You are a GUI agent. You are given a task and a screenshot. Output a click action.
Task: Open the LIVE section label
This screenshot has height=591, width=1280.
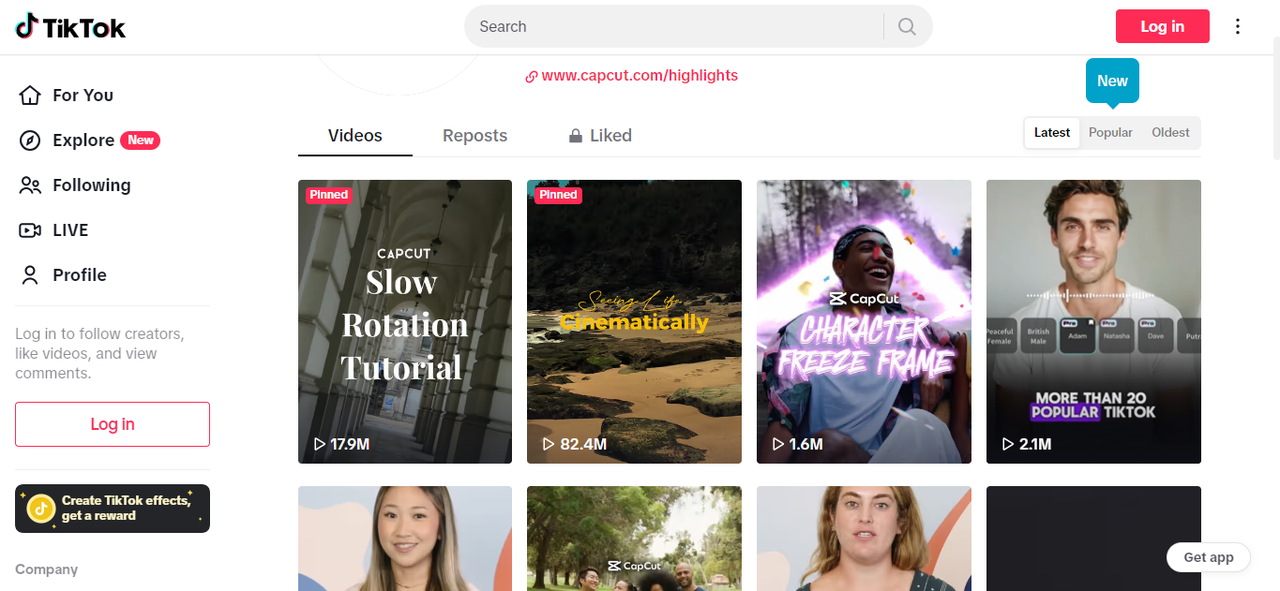70,230
